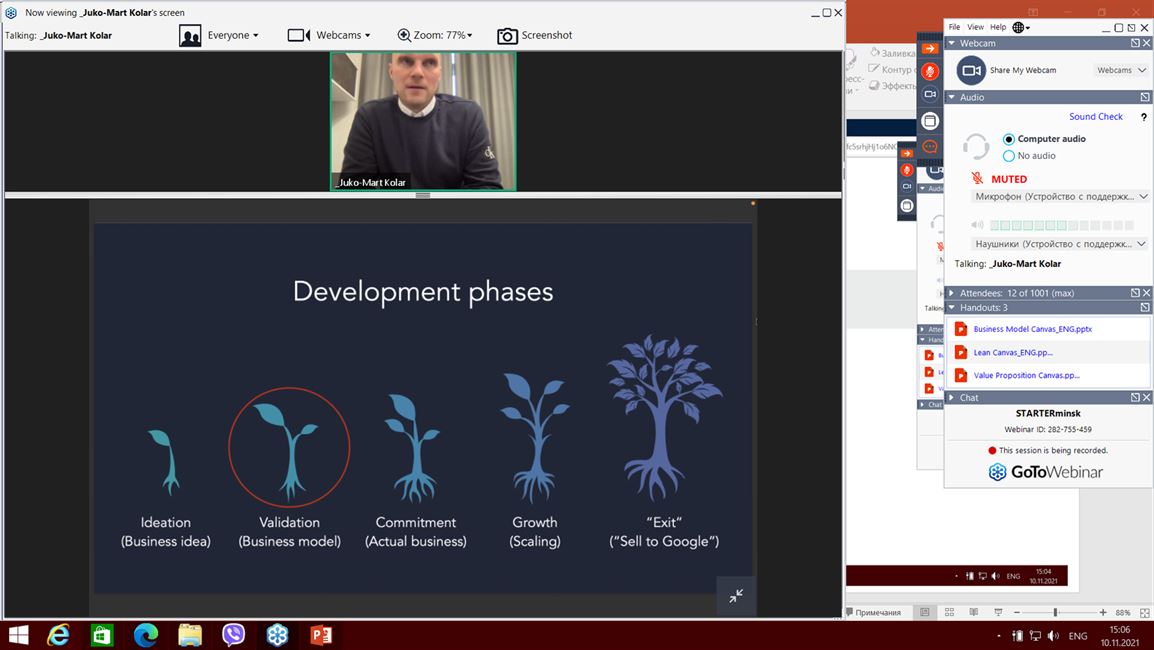1154x650 pixels.
Task: Toggle the orange arrow to collapse the grab tab
Action: click(x=930, y=49)
